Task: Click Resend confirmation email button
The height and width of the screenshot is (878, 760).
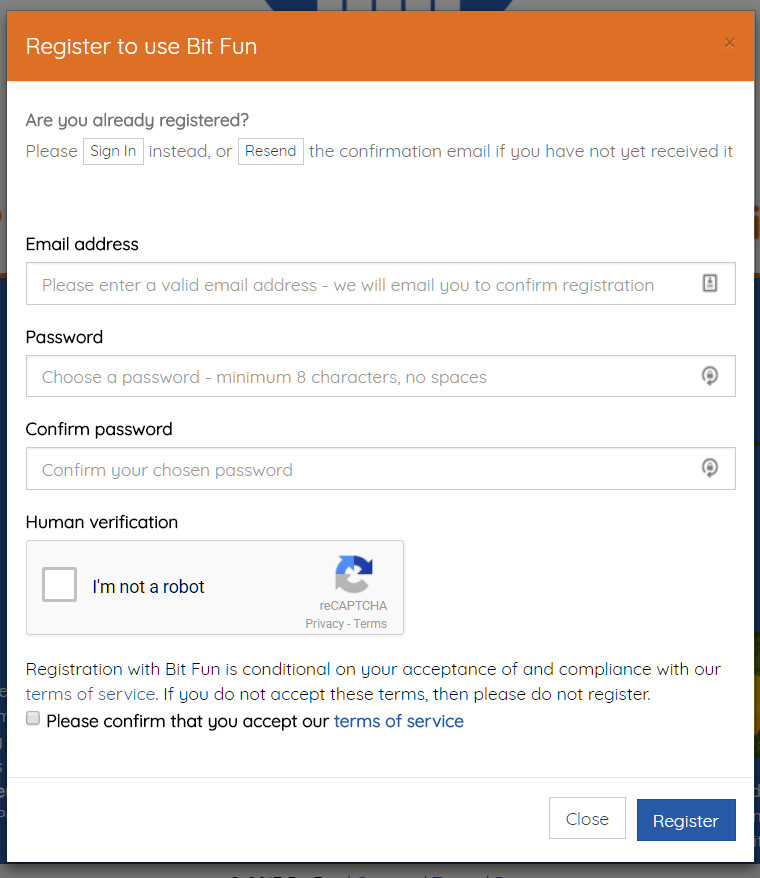Action: click(x=271, y=151)
